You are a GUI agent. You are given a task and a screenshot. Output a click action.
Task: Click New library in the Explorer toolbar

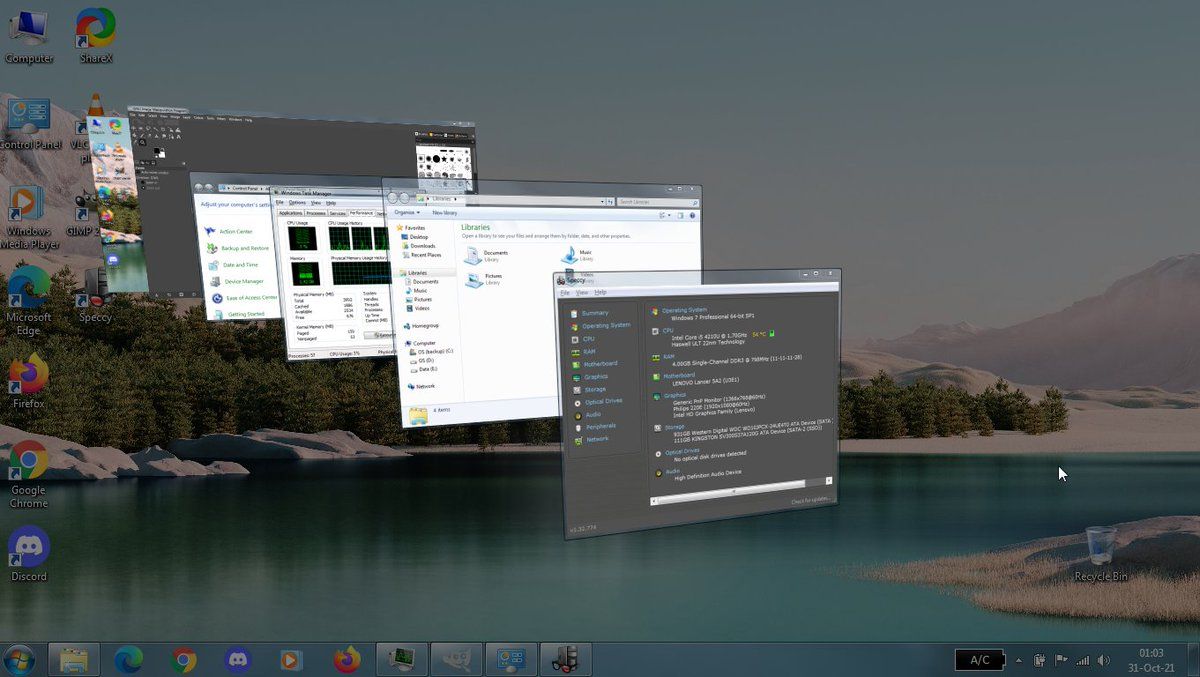[x=444, y=213]
